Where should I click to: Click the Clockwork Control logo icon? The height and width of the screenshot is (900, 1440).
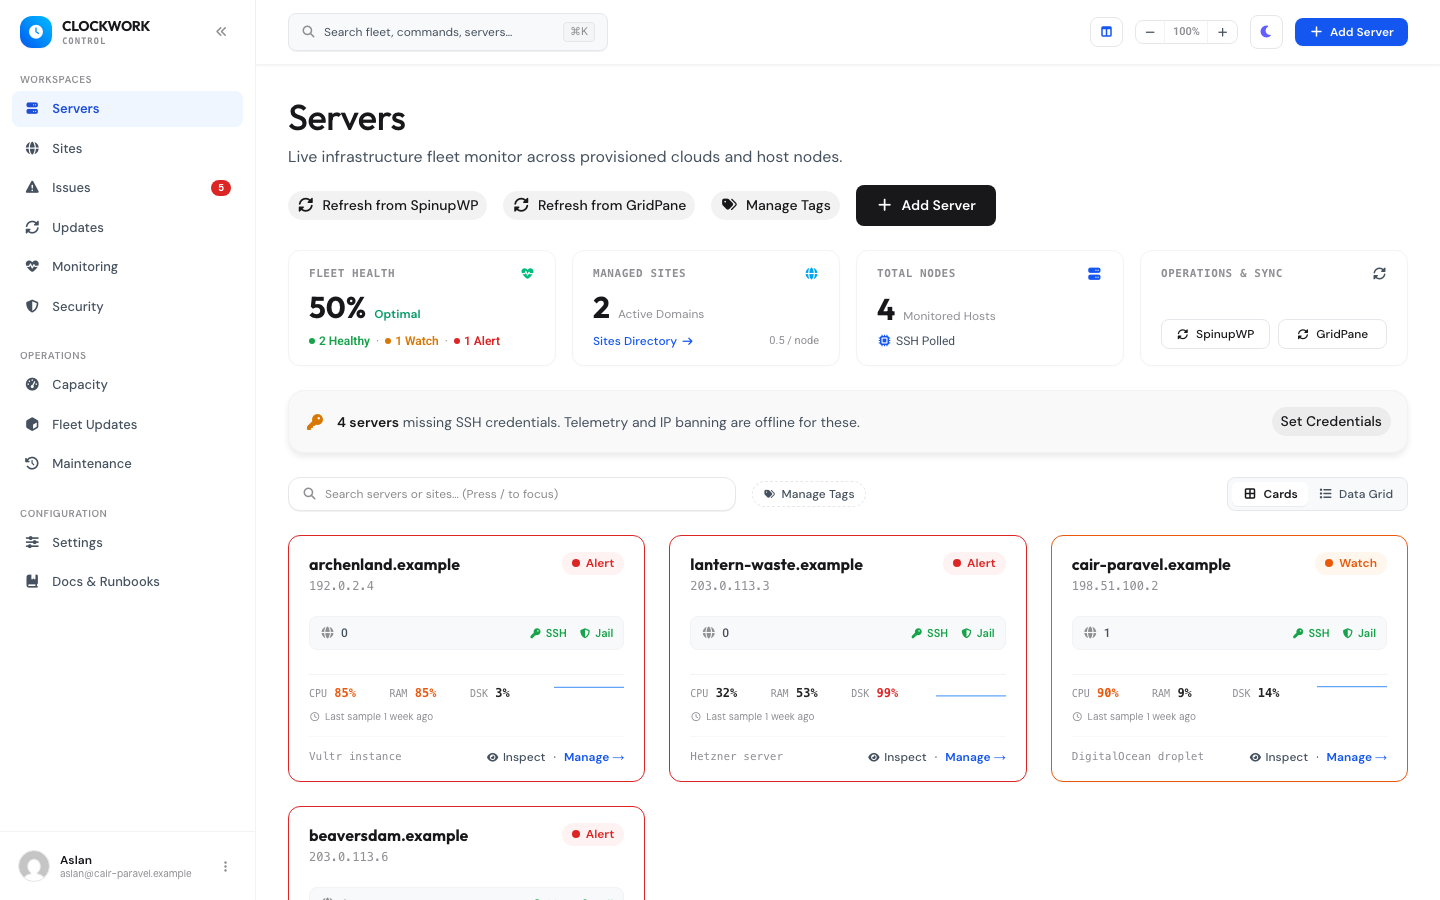(36, 32)
